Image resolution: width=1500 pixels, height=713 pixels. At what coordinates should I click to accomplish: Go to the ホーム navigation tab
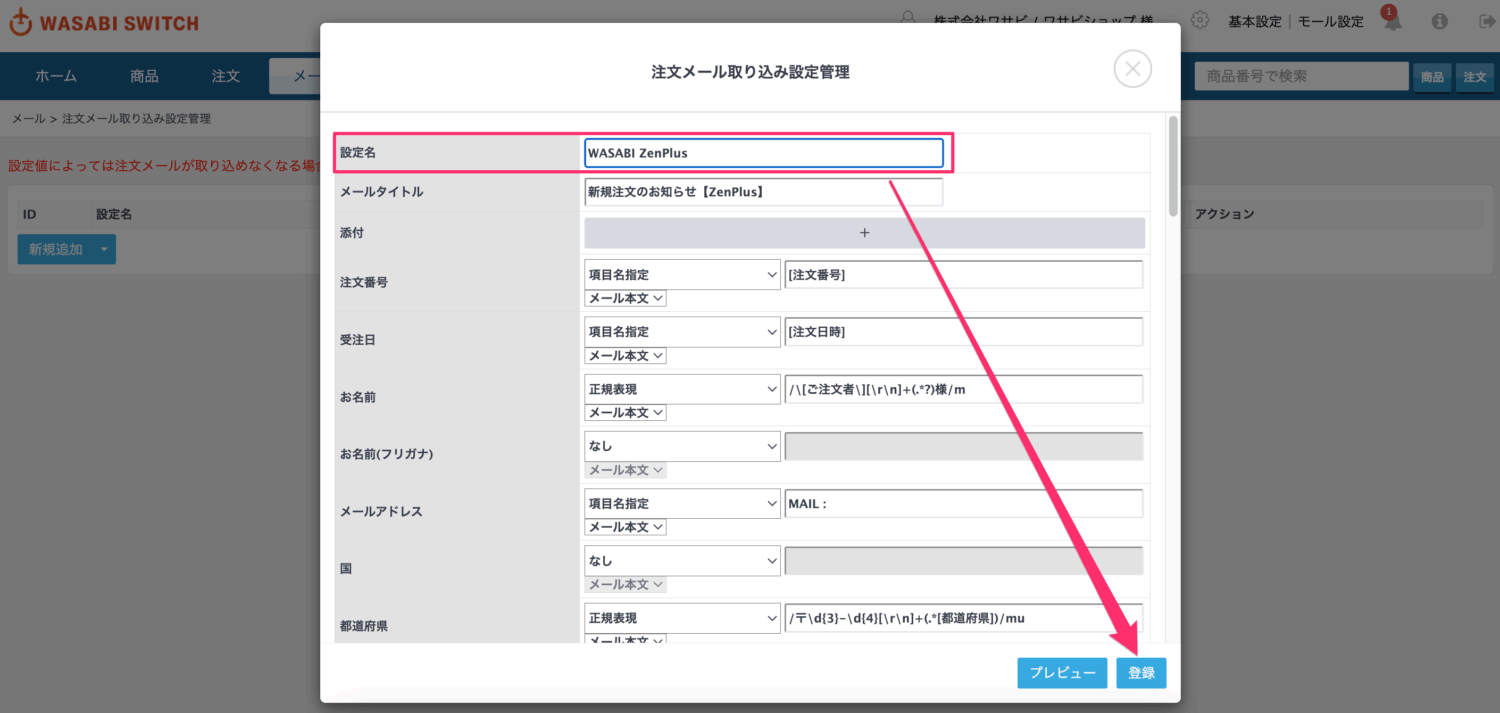56,76
